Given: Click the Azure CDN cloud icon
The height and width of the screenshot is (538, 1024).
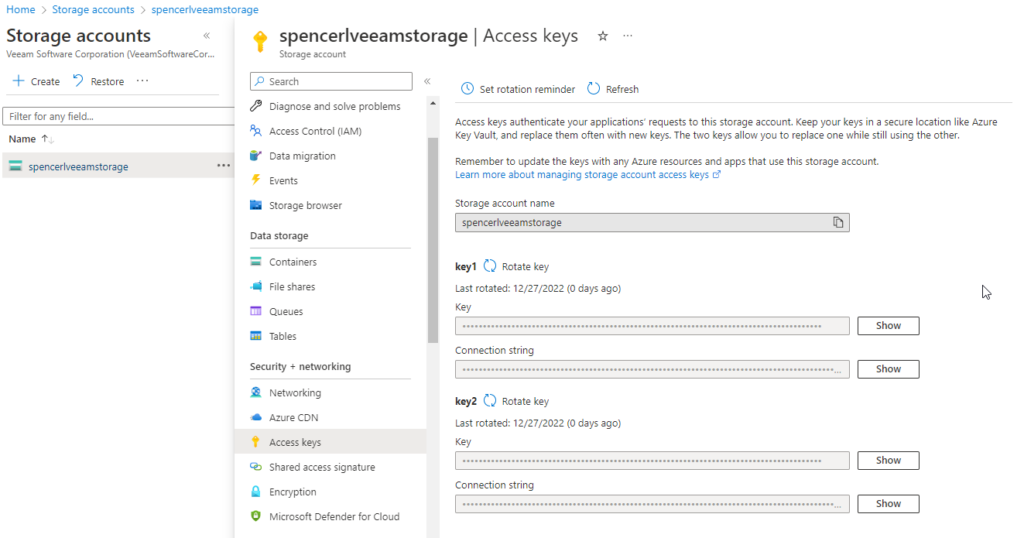Looking at the screenshot, I should (x=256, y=417).
